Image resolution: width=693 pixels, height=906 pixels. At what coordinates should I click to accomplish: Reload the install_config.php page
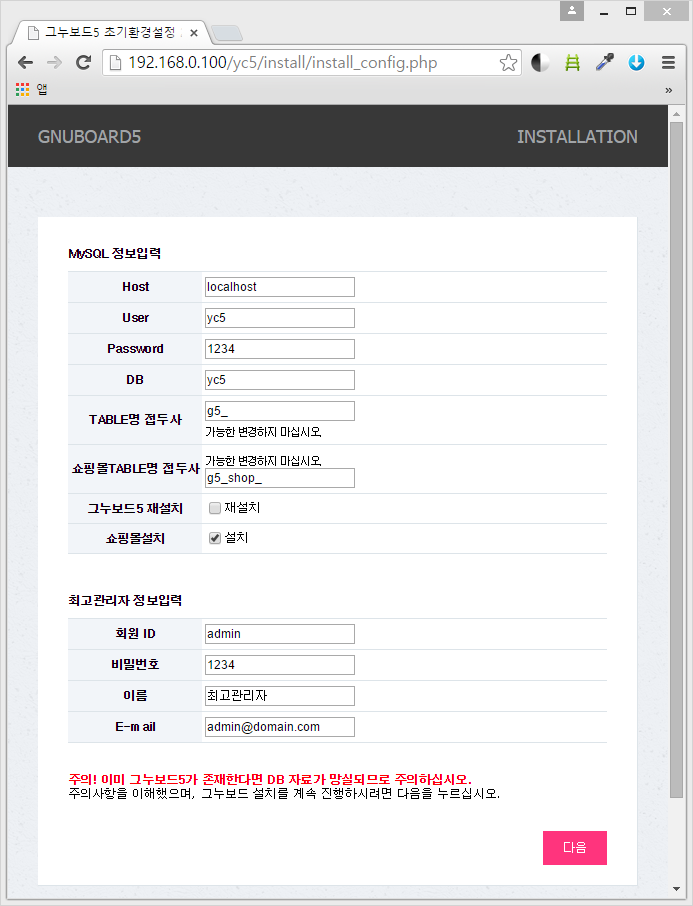(x=84, y=62)
